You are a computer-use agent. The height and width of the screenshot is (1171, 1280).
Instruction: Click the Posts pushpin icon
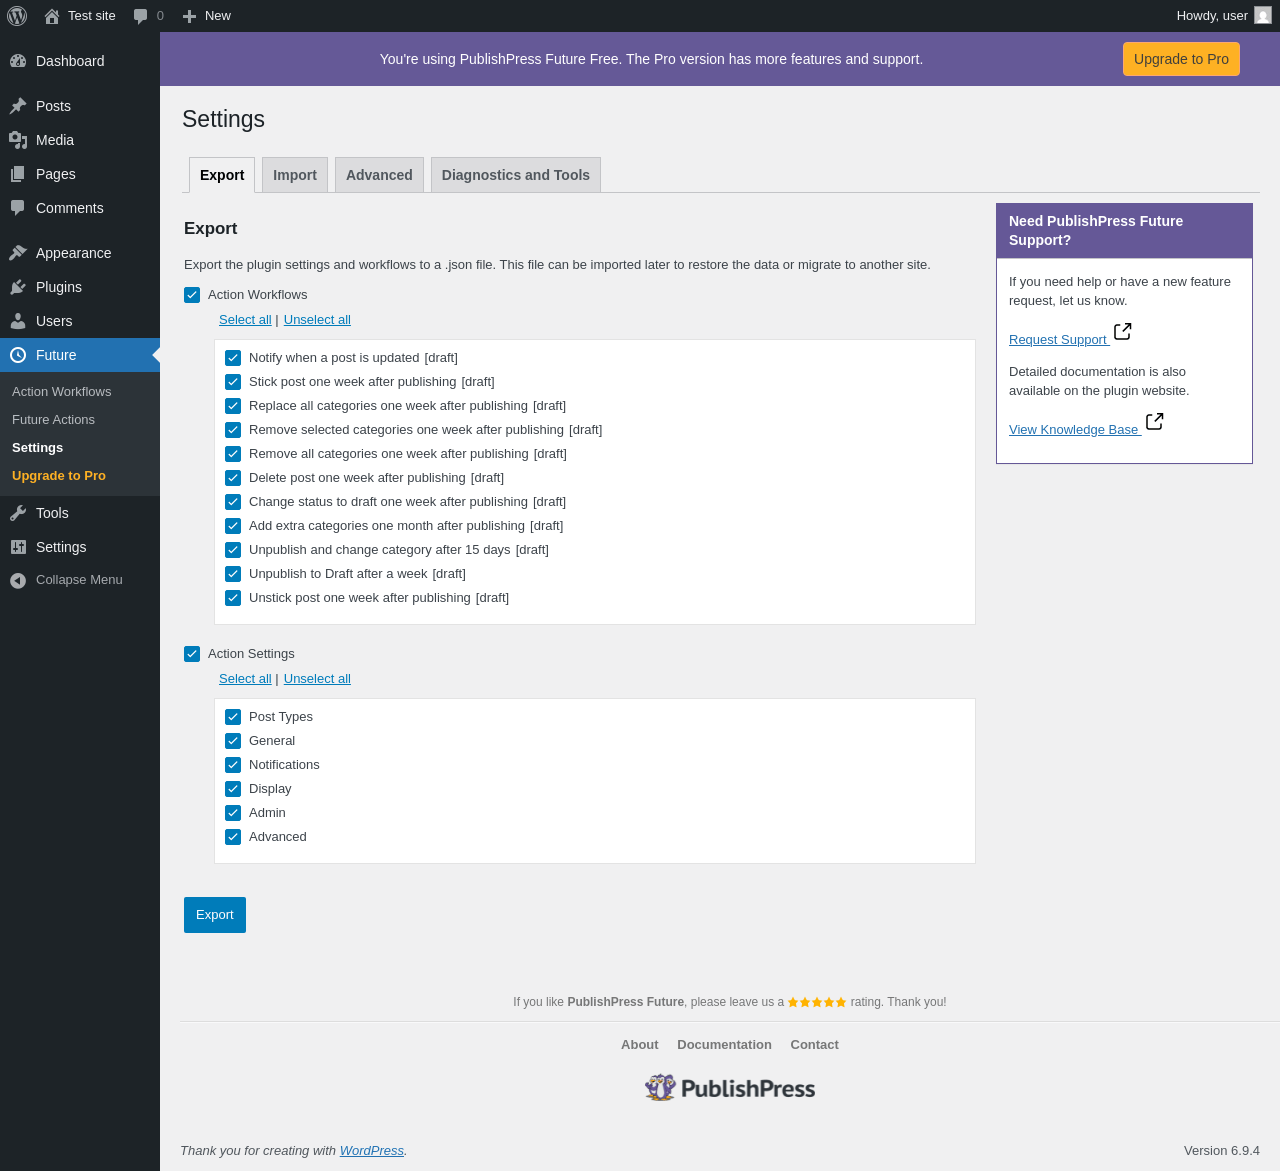pos(18,106)
